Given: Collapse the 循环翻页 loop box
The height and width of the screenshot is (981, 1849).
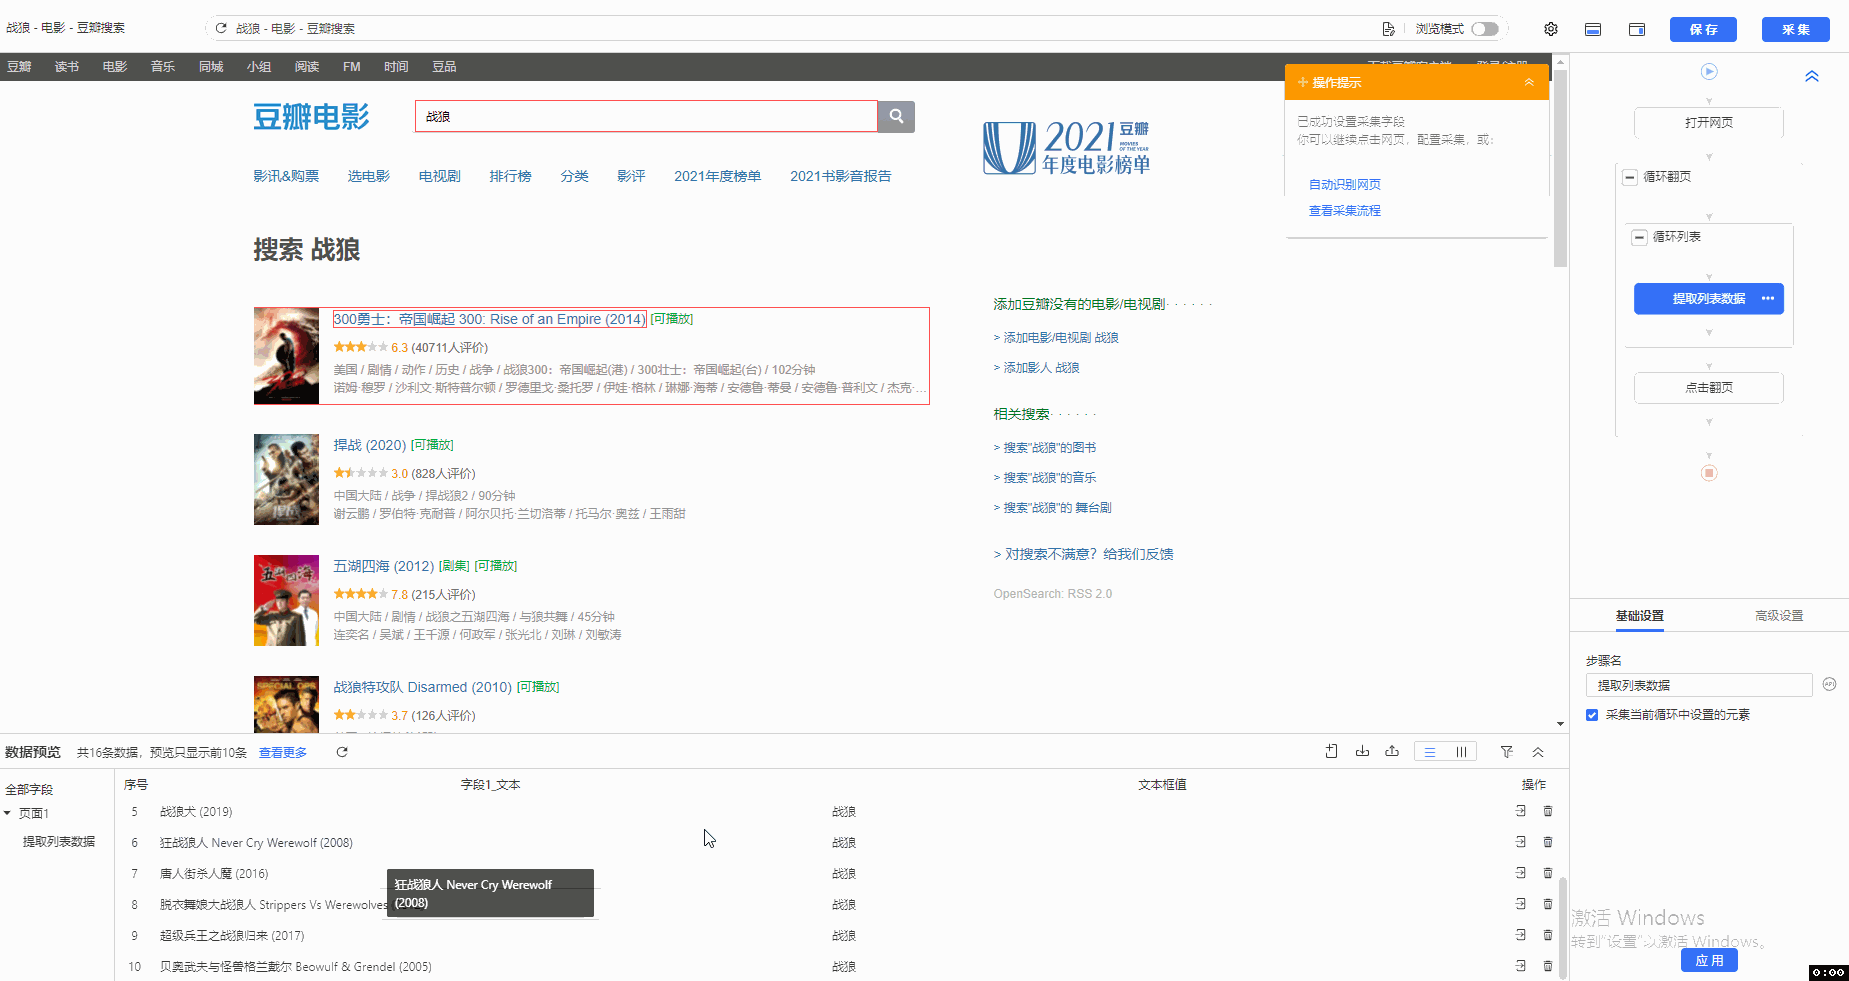Looking at the screenshot, I should click(1629, 177).
